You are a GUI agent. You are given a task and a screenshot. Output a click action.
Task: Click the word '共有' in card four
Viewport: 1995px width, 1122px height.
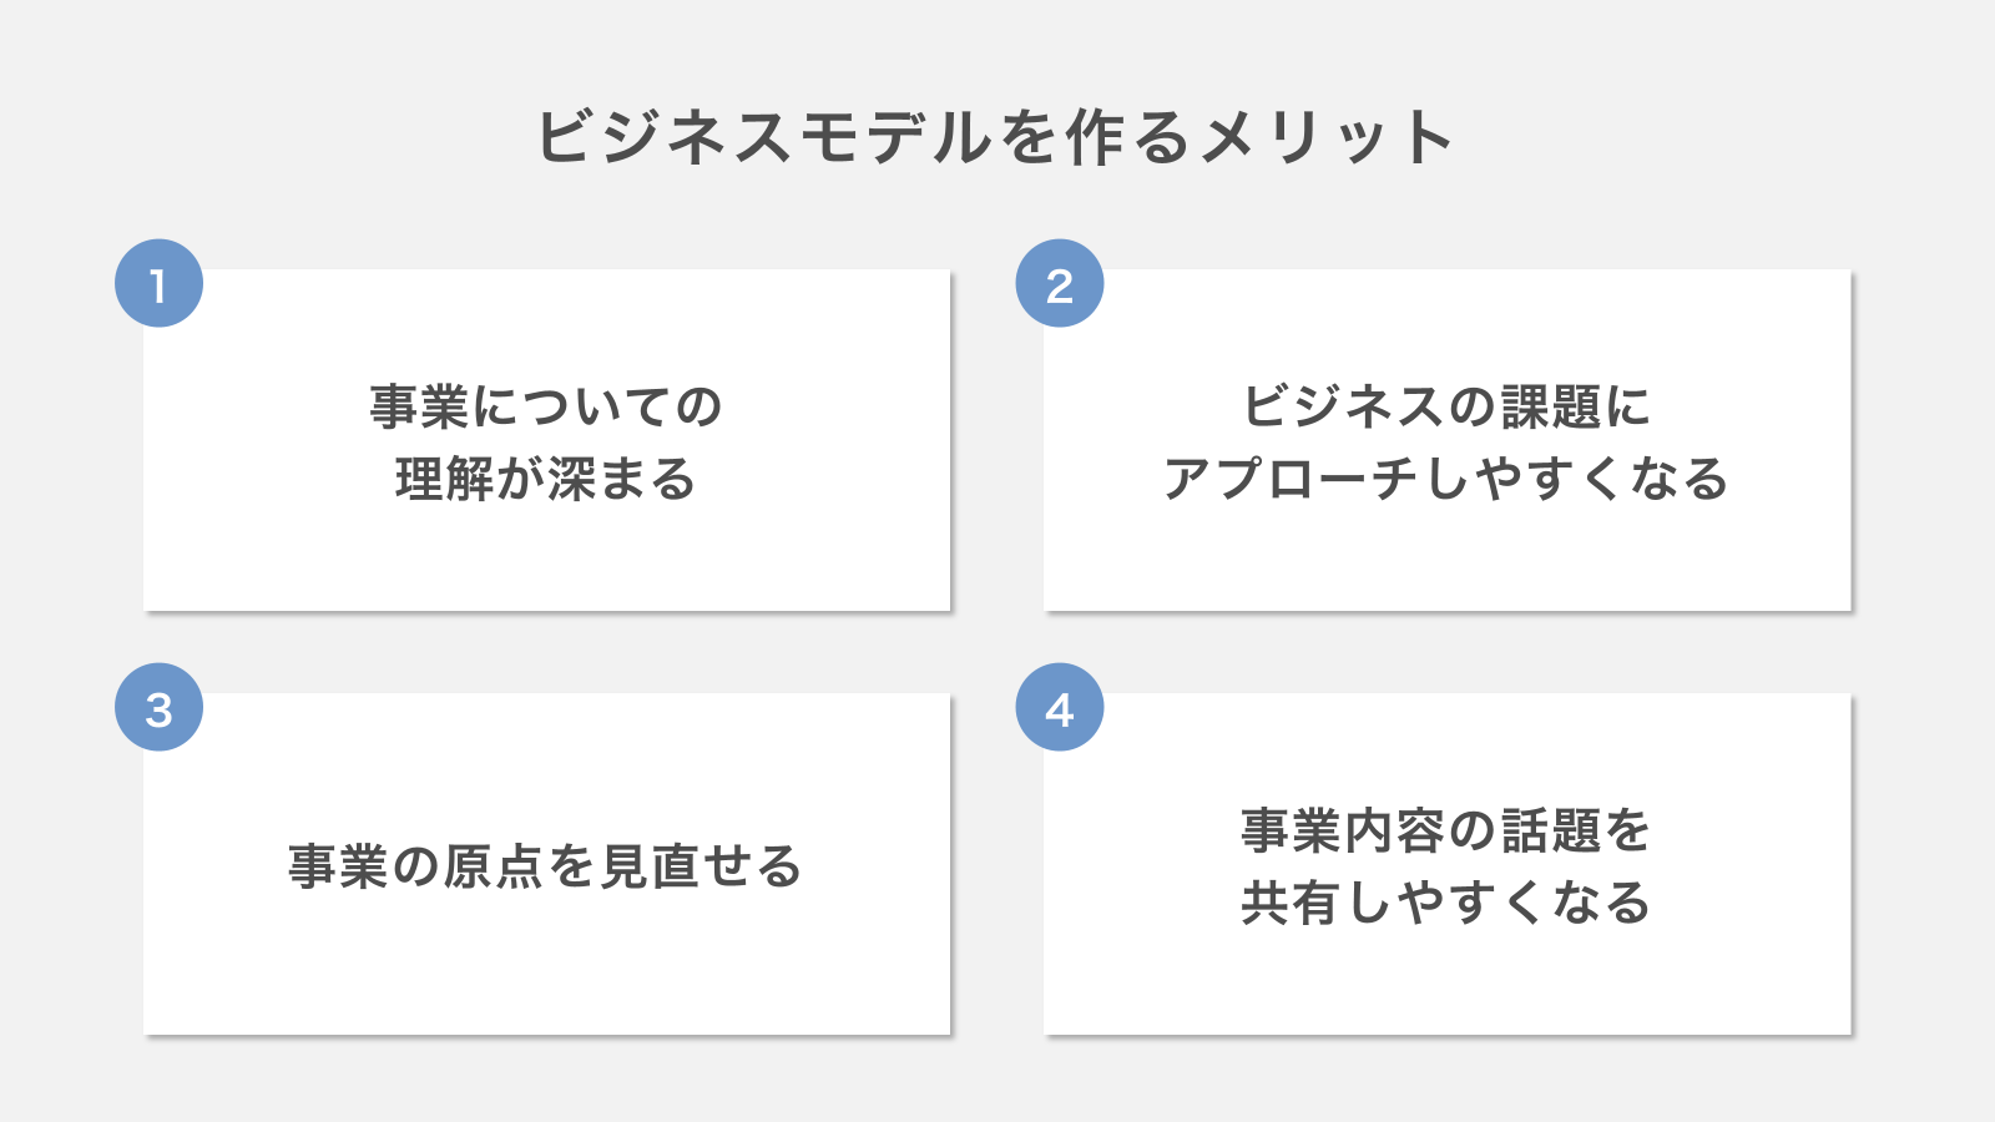(x=1291, y=903)
